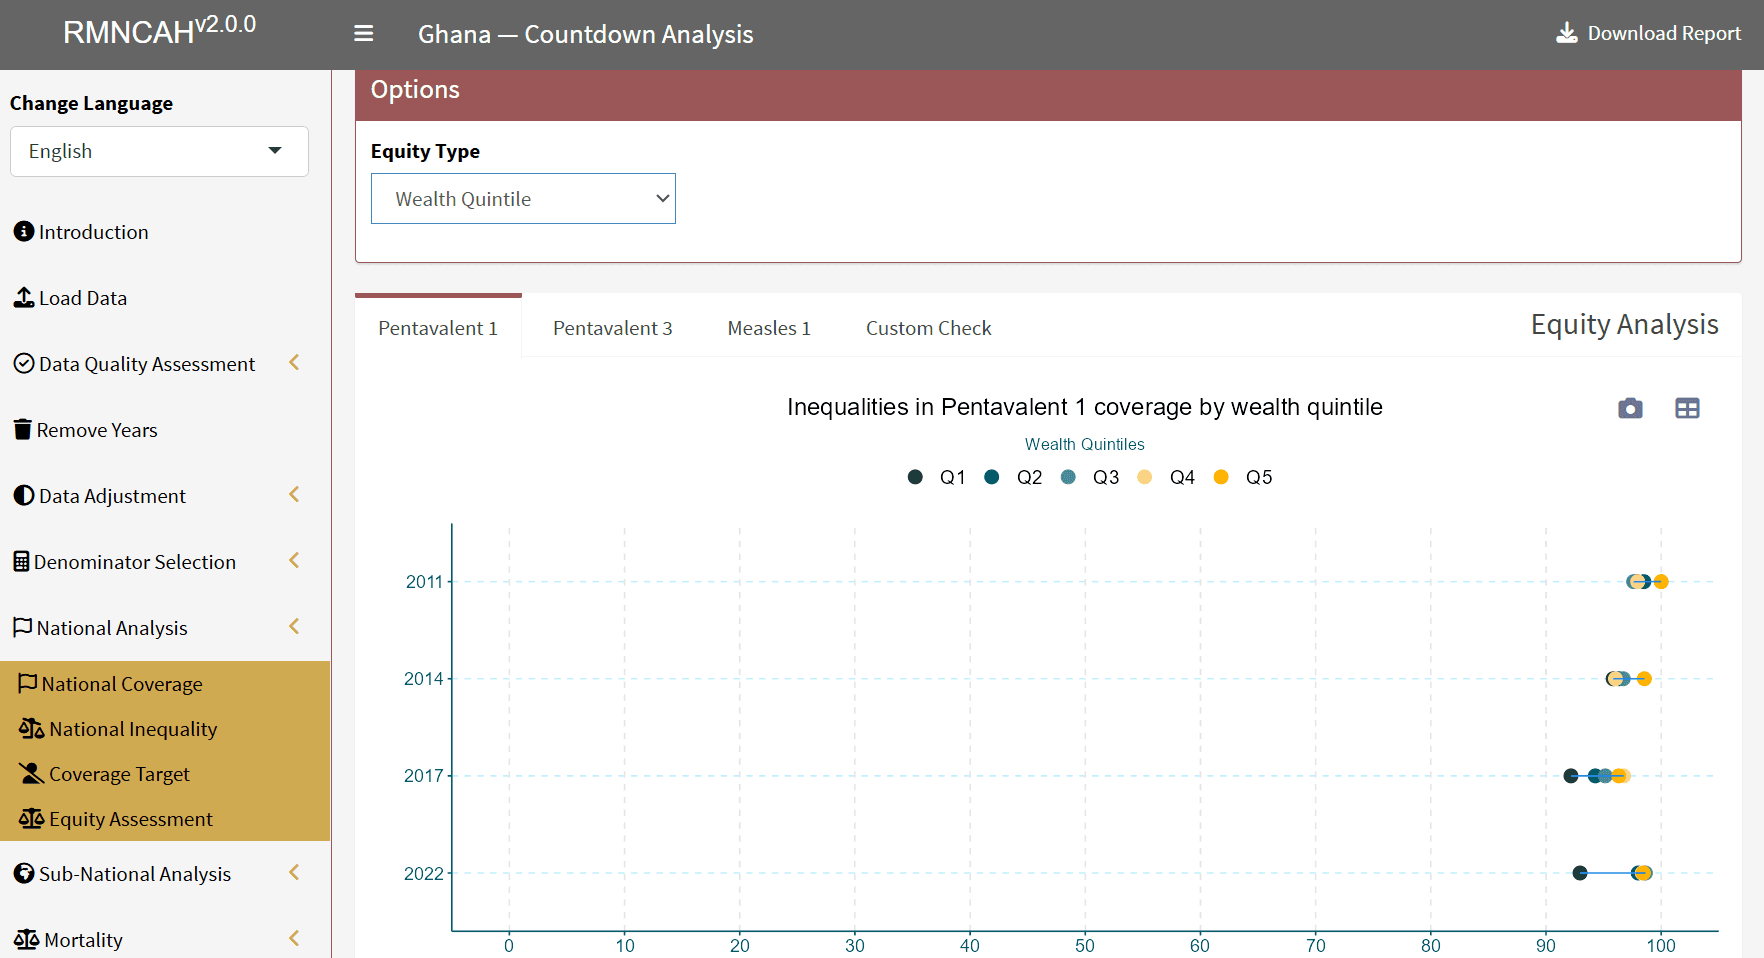The width and height of the screenshot is (1764, 958).
Task: Click the chart title about Pentavalent 1 coverage
Action: coord(1084,407)
